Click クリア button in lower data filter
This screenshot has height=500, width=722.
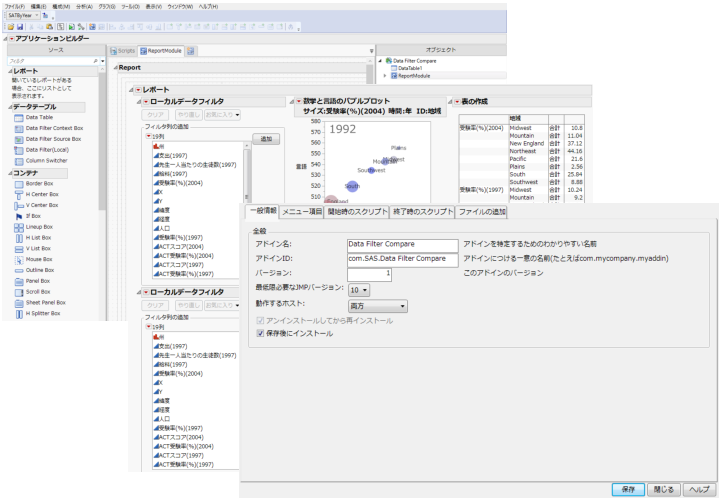pyautogui.click(x=155, y=305)
